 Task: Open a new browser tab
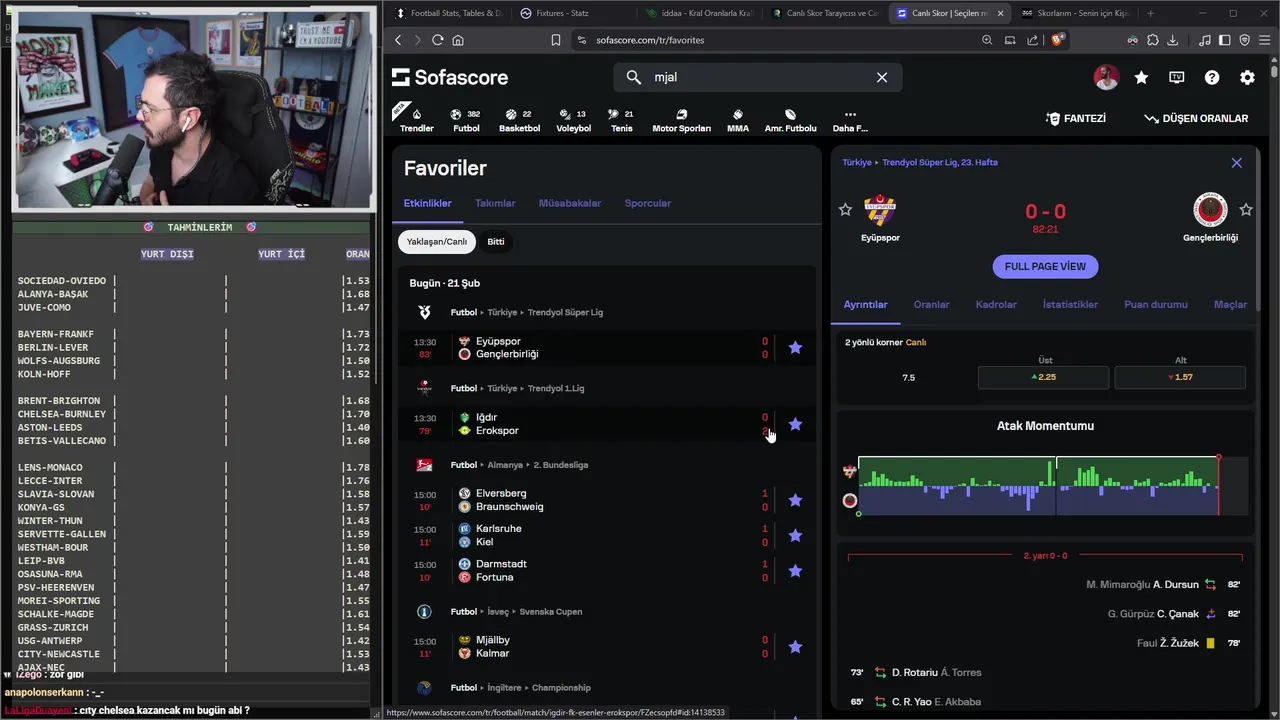[x=1150, y=13]
